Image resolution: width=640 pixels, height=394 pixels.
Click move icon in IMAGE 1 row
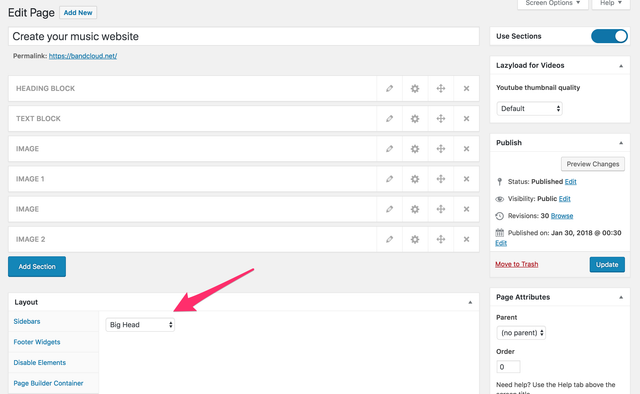(440, 179)
